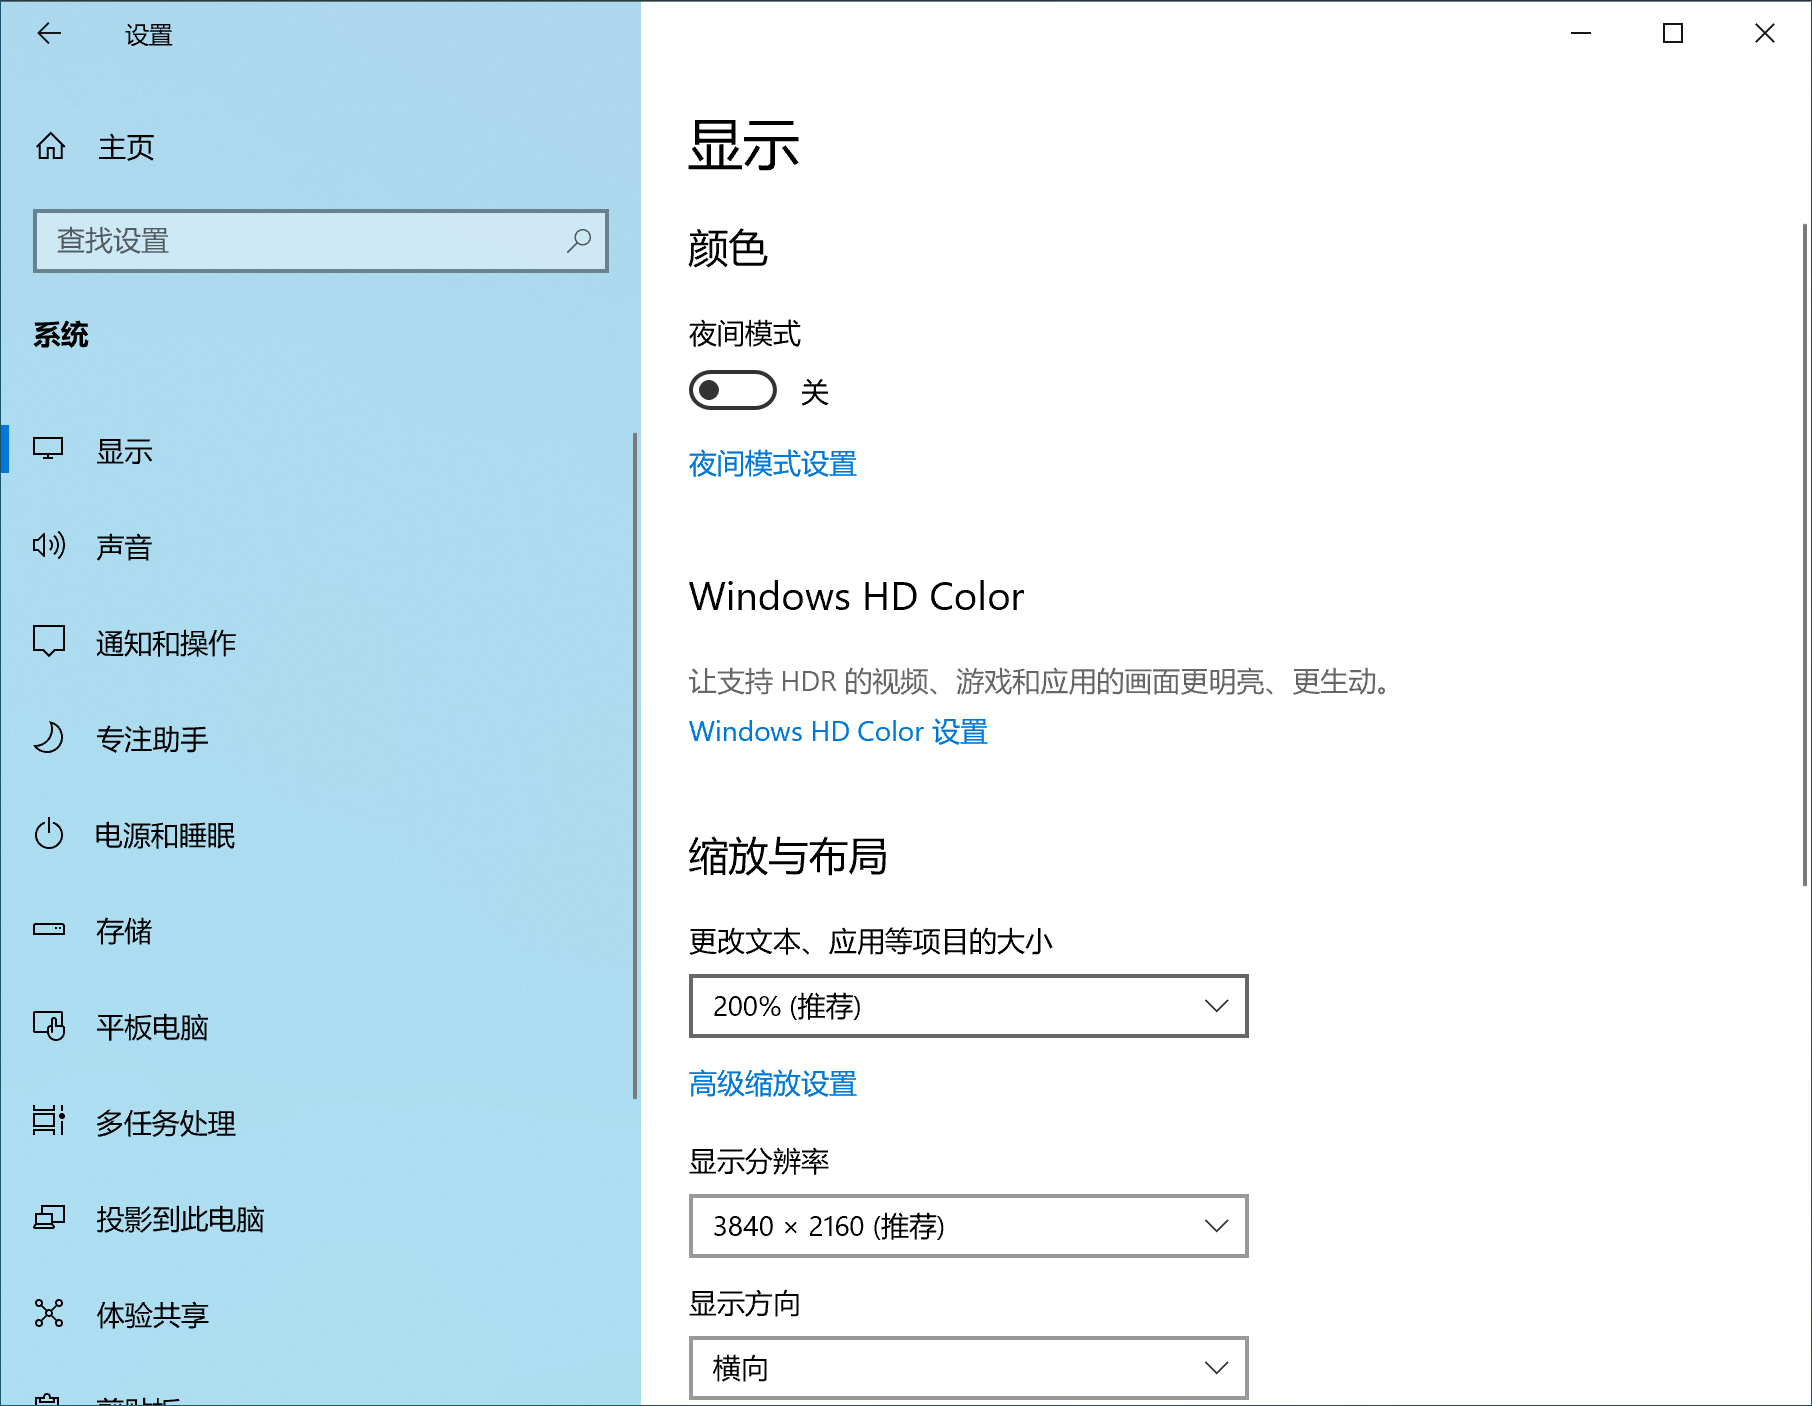This screenshot has width=1812, height=1406.
Task: Click the power icon for 电源和睡眠
Action: [49, 834]
